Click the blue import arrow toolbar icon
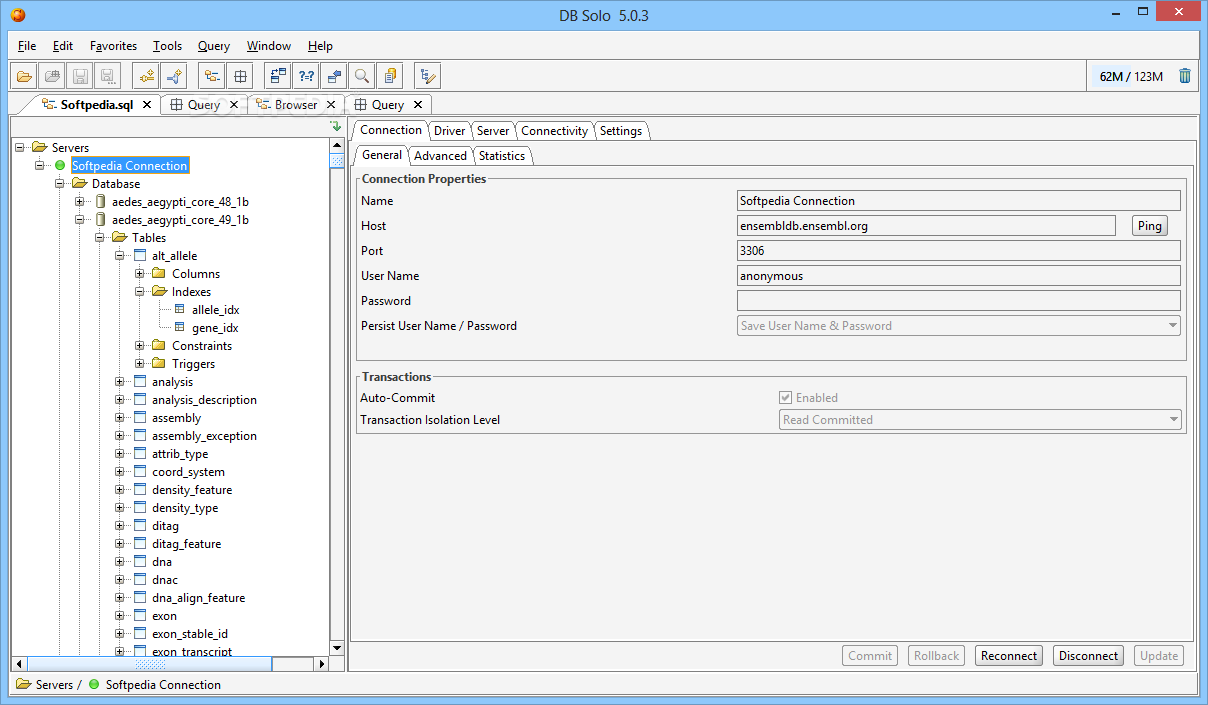Viewport: 1208px width, 705px height. point(334,76)
